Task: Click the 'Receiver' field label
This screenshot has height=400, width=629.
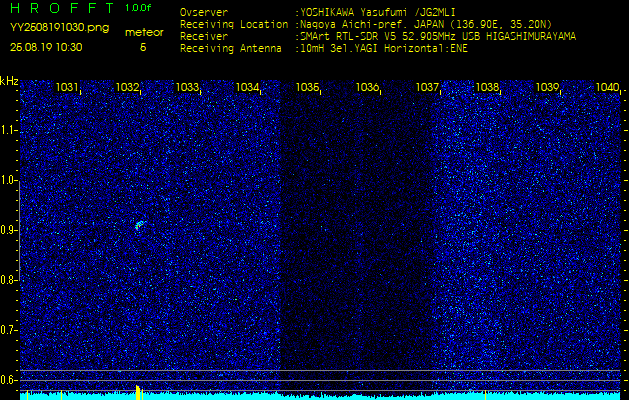Action: pyautogui.click(x=204, y=37)
